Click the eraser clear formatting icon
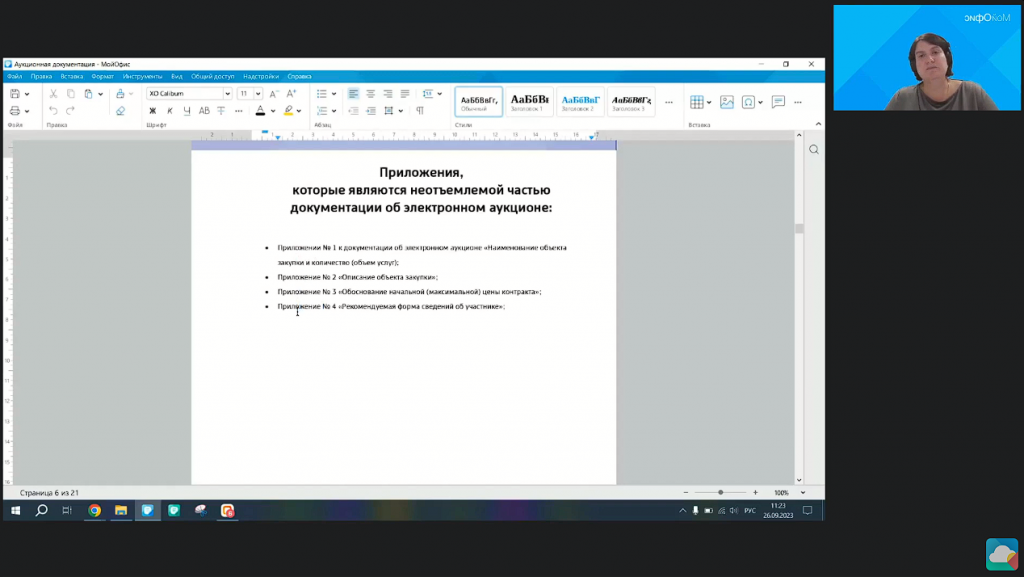Screen dimensions: 1024x577 click(120, 111)
